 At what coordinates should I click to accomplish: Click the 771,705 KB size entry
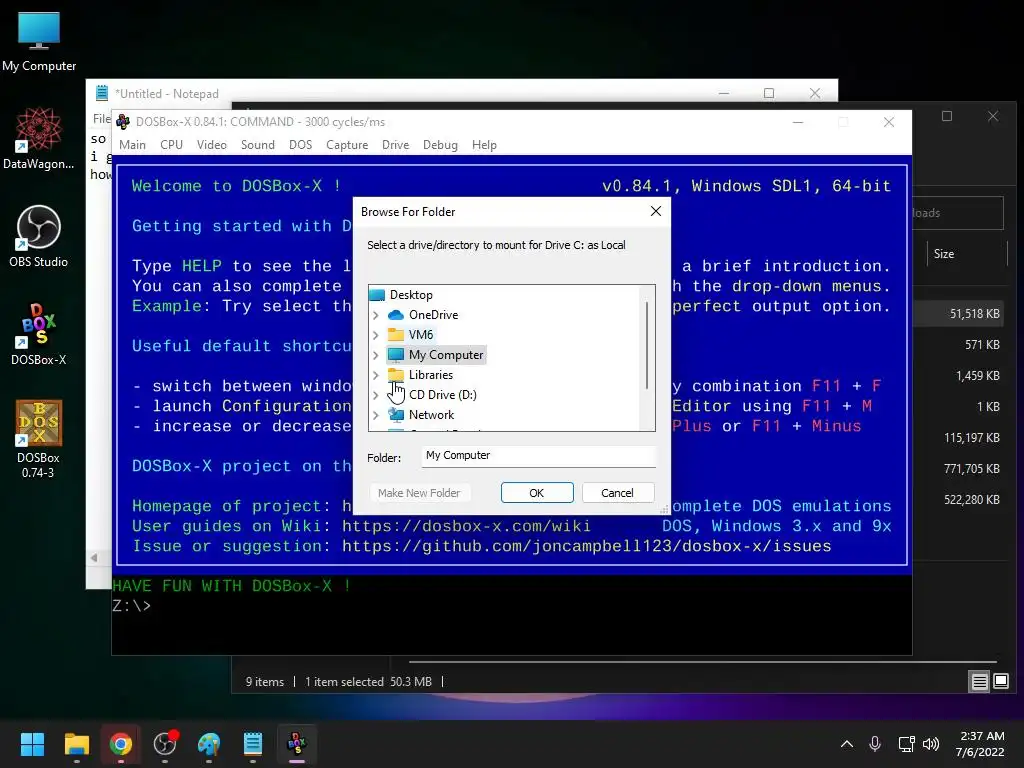[x=972, y=468]
